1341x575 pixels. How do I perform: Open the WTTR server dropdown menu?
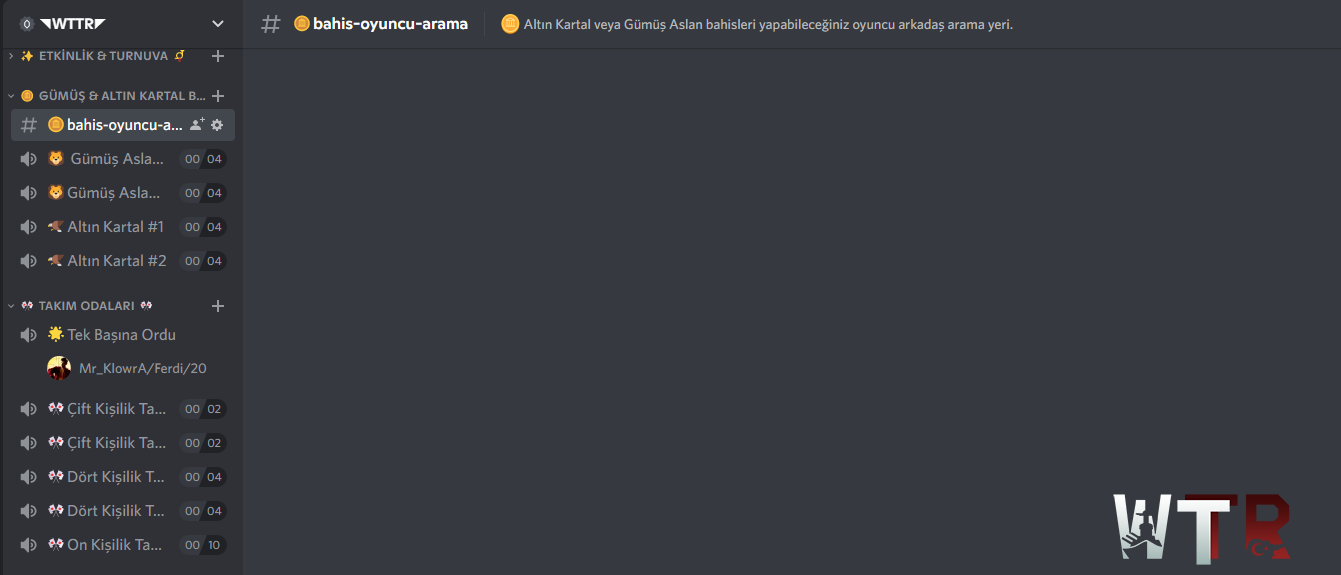coord(218,24)
